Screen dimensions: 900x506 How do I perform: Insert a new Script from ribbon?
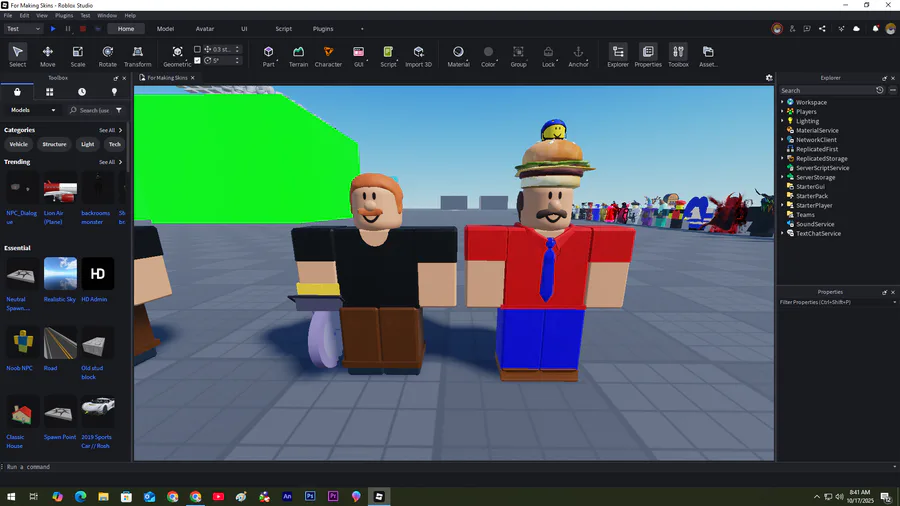388,56
